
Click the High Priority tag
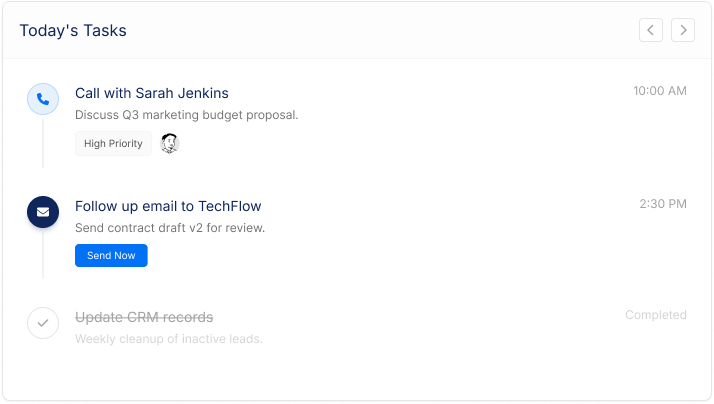113,144
